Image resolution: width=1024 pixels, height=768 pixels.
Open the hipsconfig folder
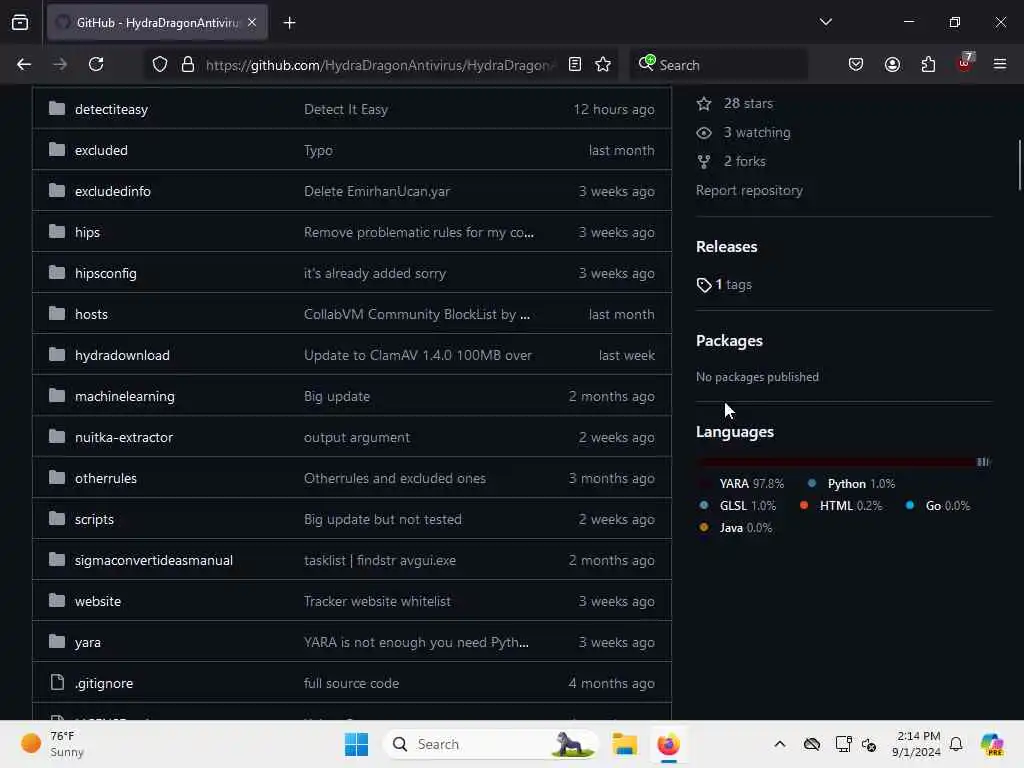(x=105, y=274)
